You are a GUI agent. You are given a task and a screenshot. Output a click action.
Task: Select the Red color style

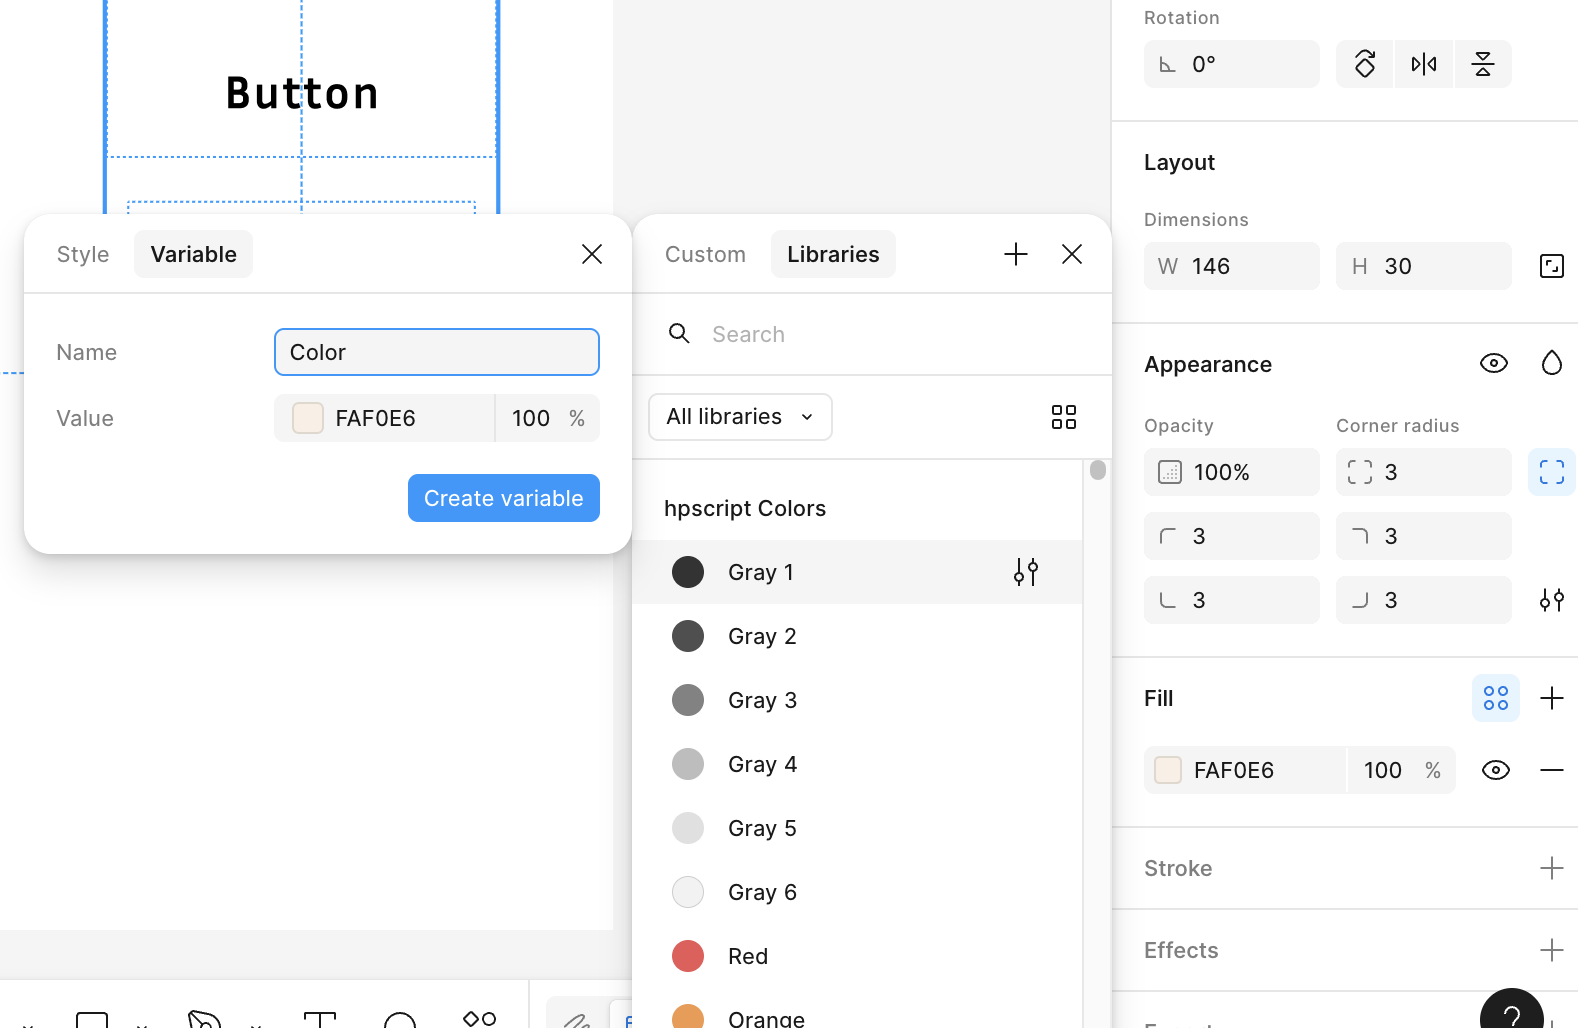(x=747, y=956)
